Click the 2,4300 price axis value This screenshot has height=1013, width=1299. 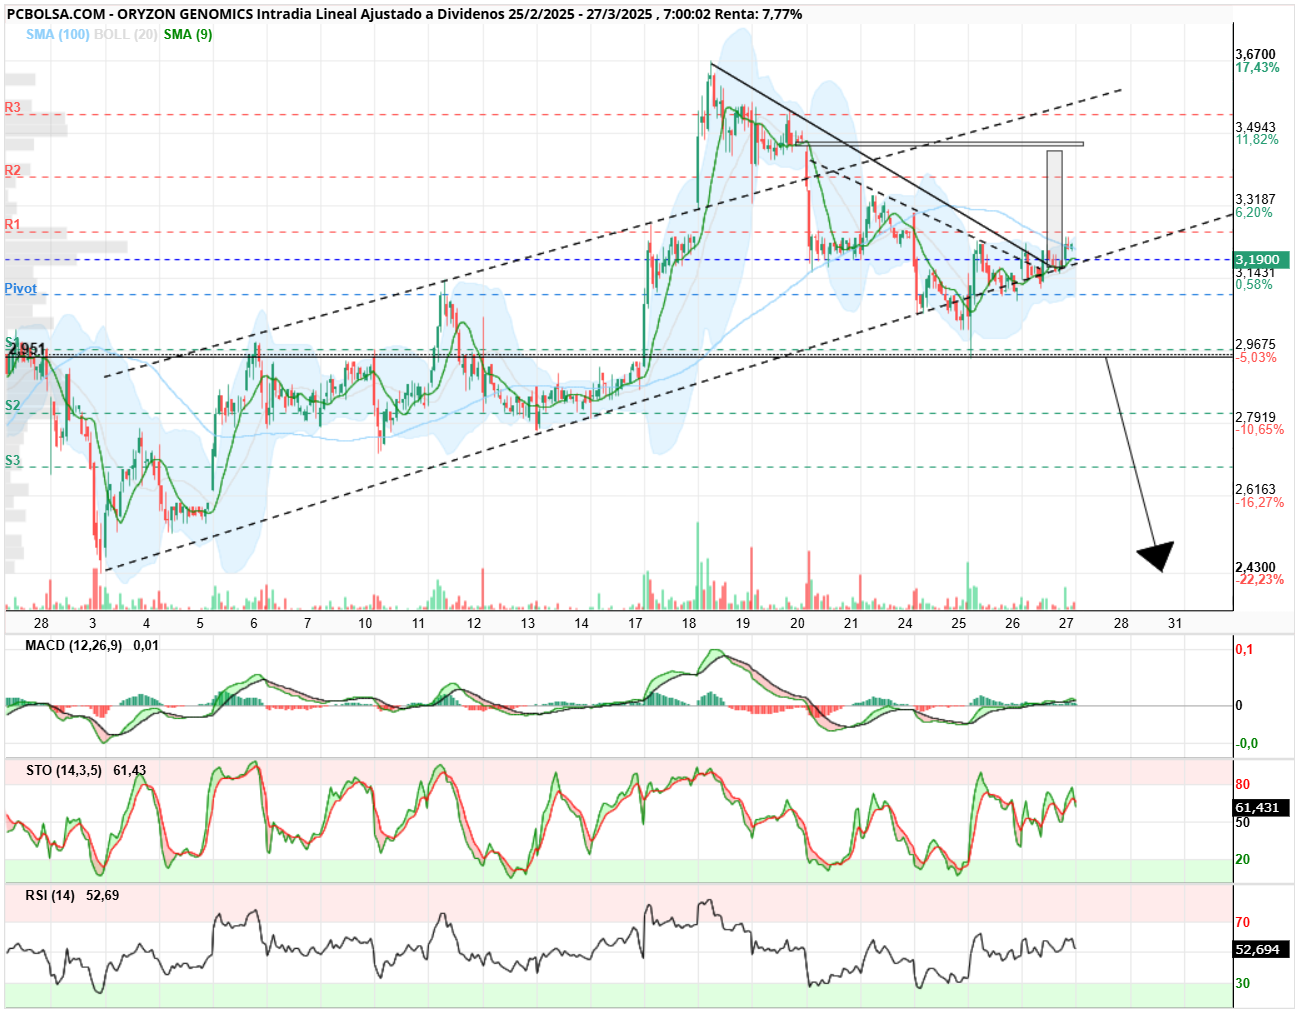[1255, 567]
